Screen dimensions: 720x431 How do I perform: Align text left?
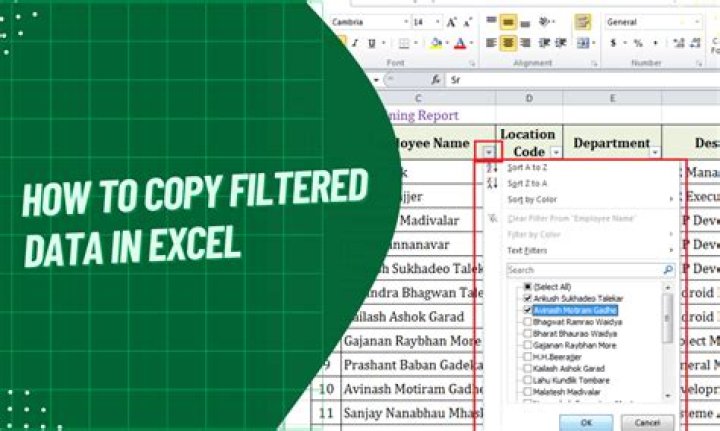pos(491,43)
